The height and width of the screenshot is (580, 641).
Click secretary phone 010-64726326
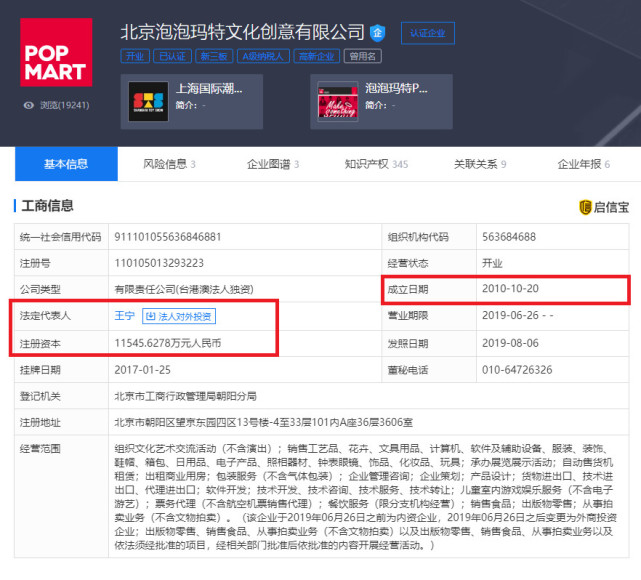click(517, 370)
